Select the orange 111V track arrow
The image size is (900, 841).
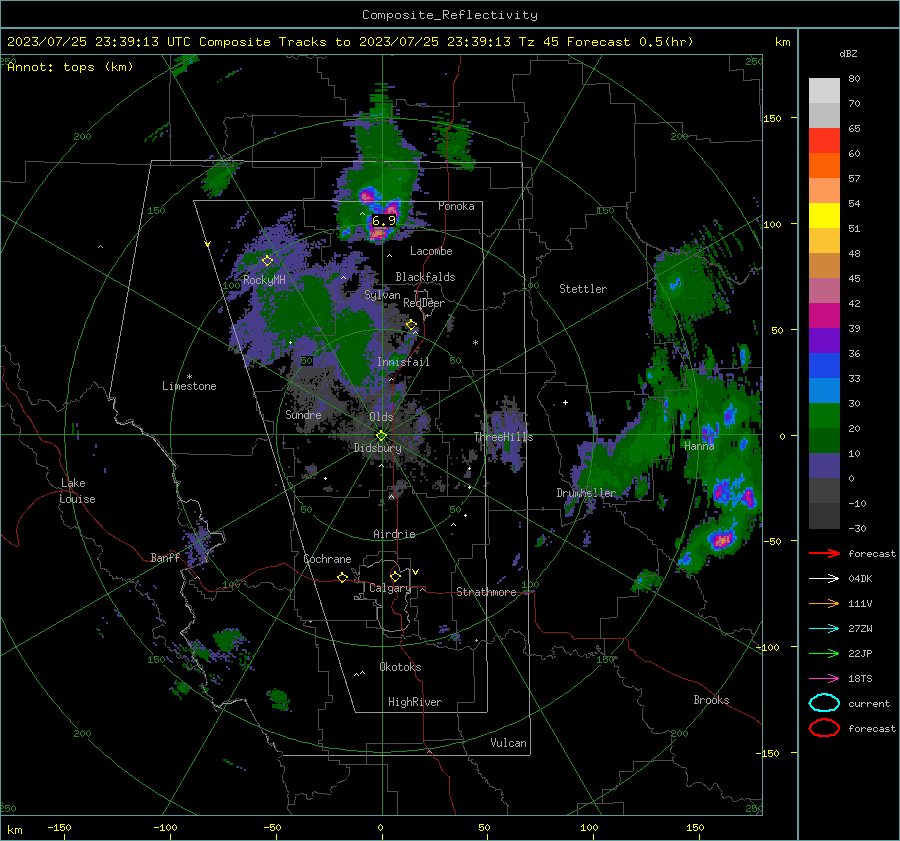[824, 603]
